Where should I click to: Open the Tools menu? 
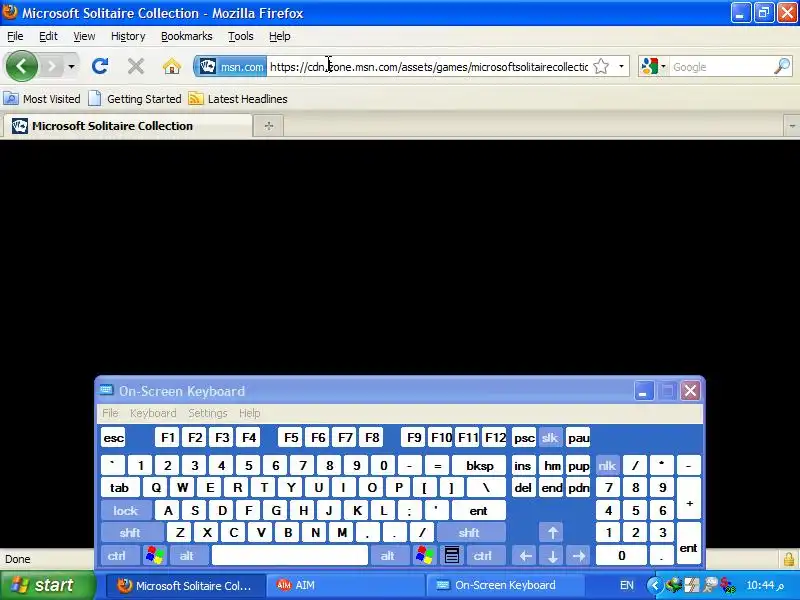(240, 36)
